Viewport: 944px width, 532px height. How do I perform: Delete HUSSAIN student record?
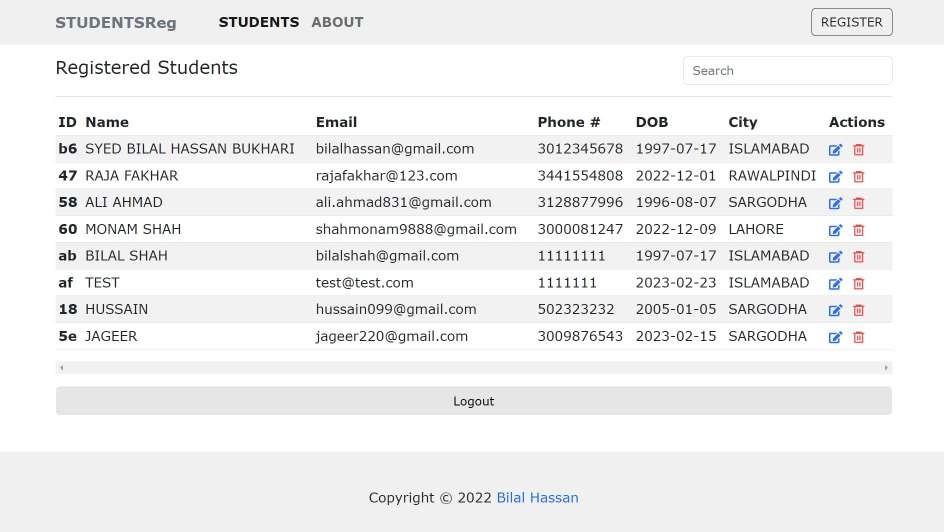click(x=859, y=311)
